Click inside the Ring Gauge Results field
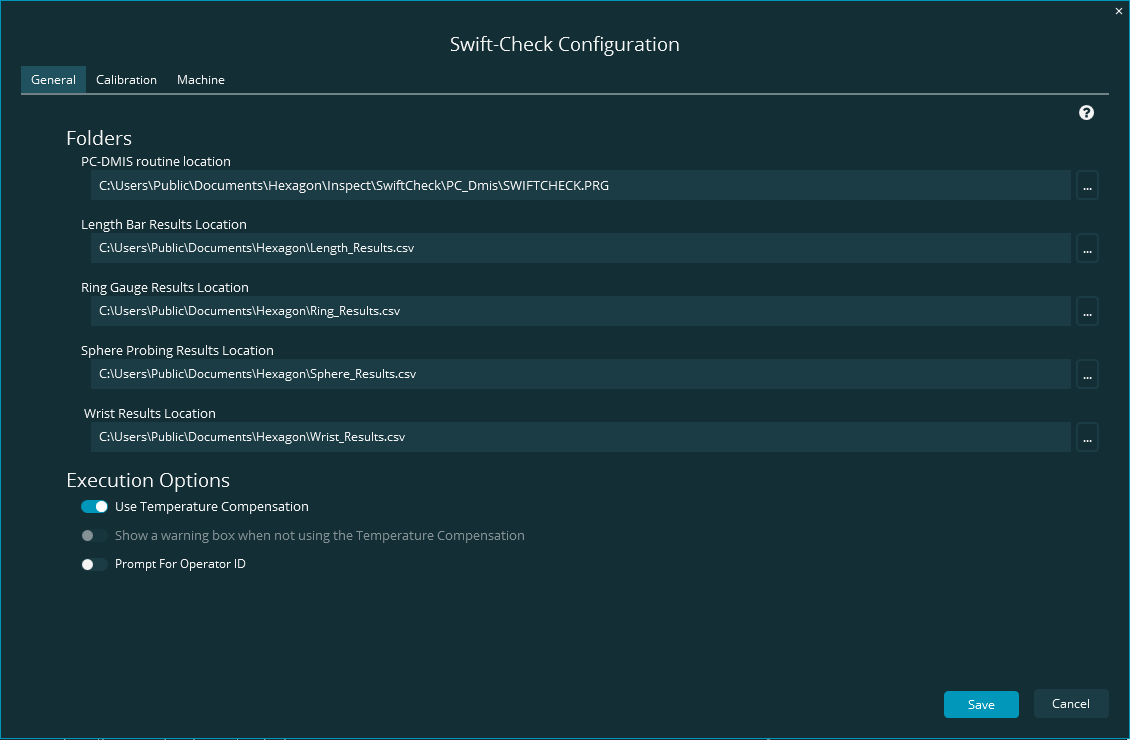The width and height of the screenshot is (1130, 740). point(580,311)
